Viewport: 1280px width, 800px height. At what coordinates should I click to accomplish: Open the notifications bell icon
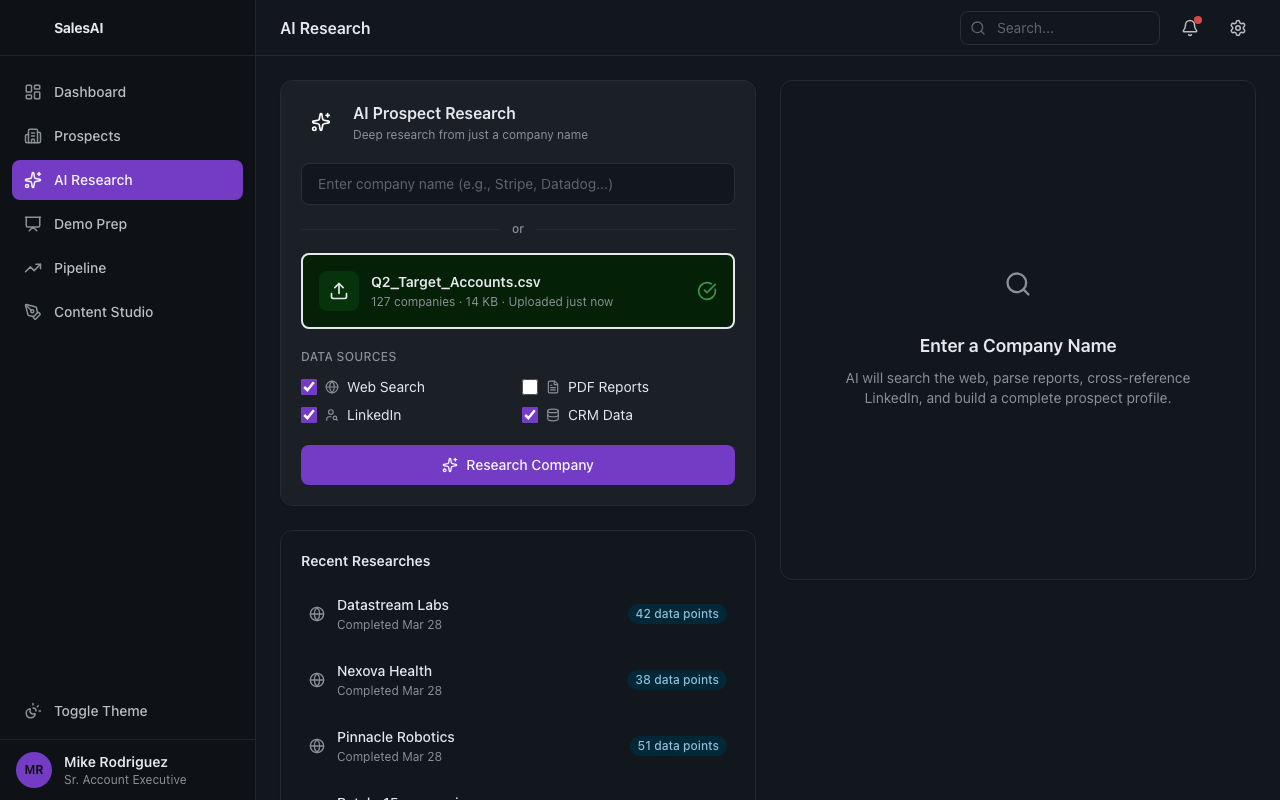(1189, 28)
